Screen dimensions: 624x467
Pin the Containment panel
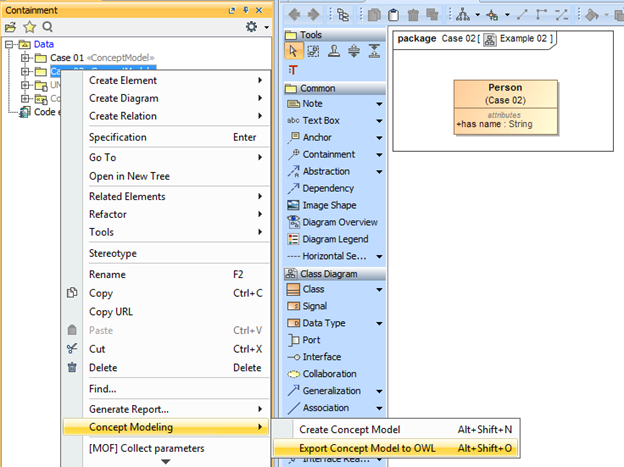point(245,9)
